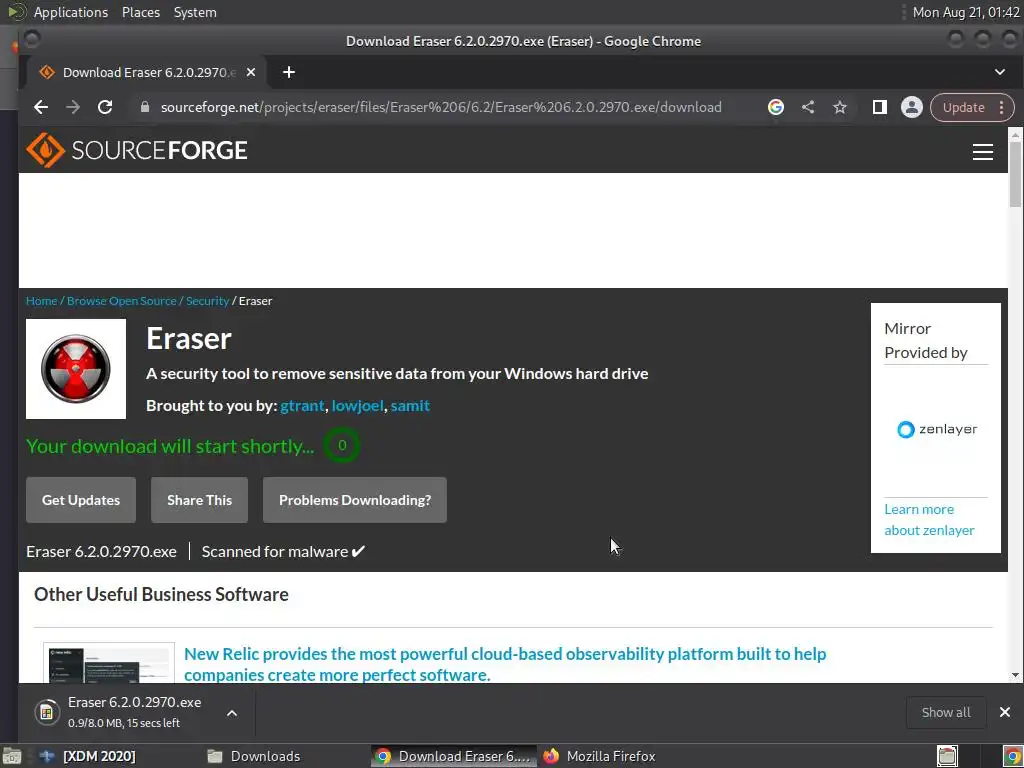The image size is (1024, 768).
Task: Click the address bar URL field
Action: point(441,107)
